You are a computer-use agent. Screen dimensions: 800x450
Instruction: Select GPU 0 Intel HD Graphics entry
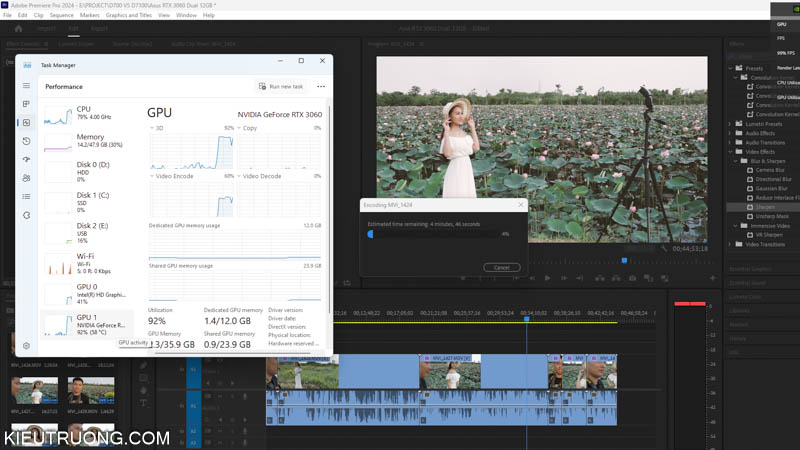point(87,294)
